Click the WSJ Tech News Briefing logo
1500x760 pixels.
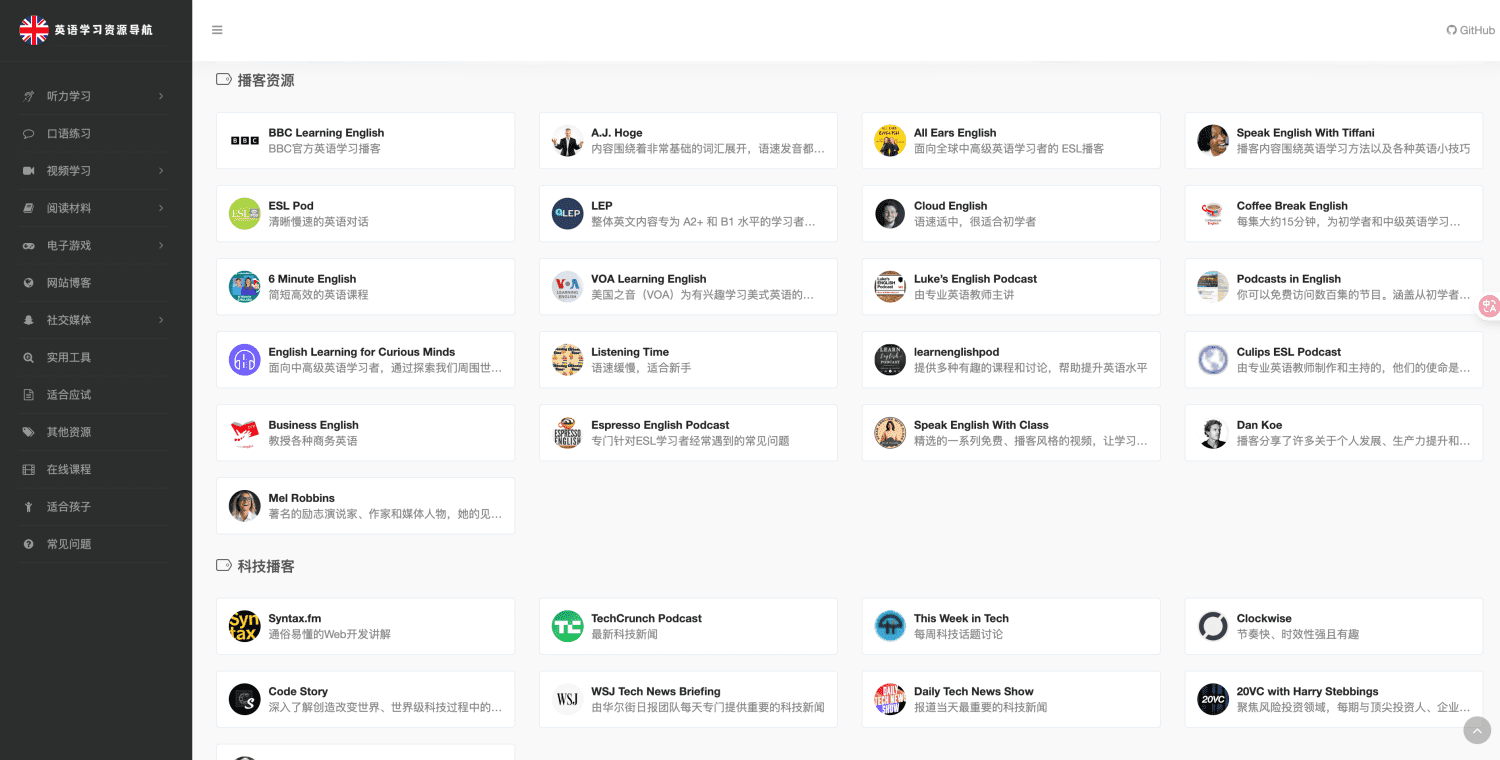567,700
